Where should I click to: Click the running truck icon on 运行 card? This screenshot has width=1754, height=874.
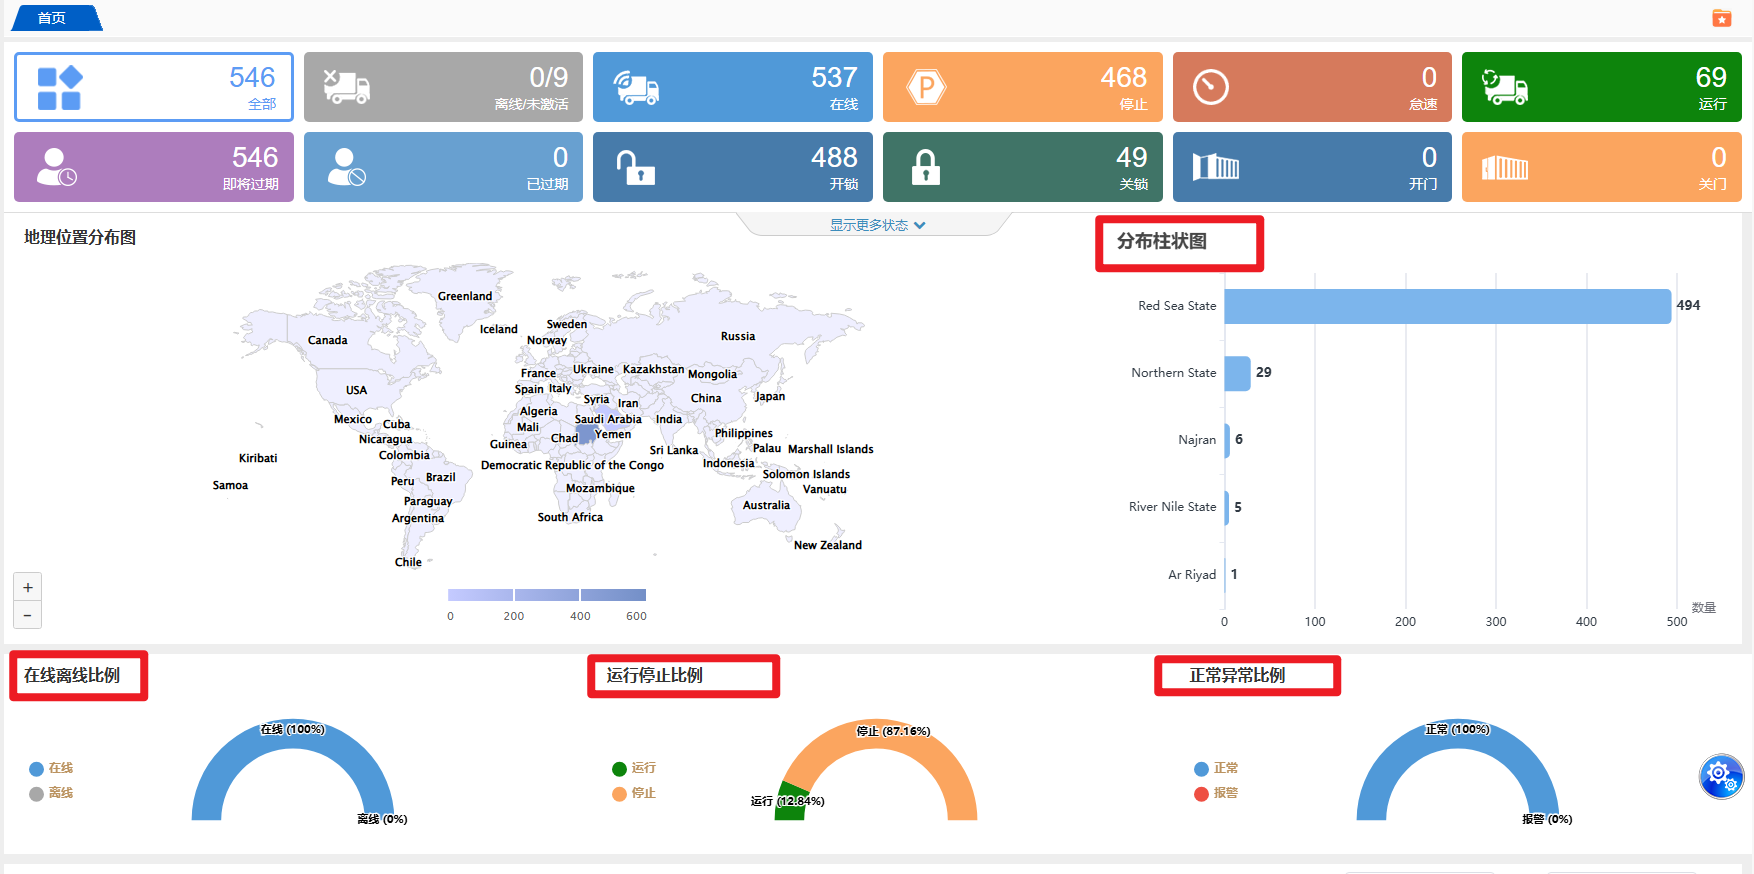[x=1504, y=88]
